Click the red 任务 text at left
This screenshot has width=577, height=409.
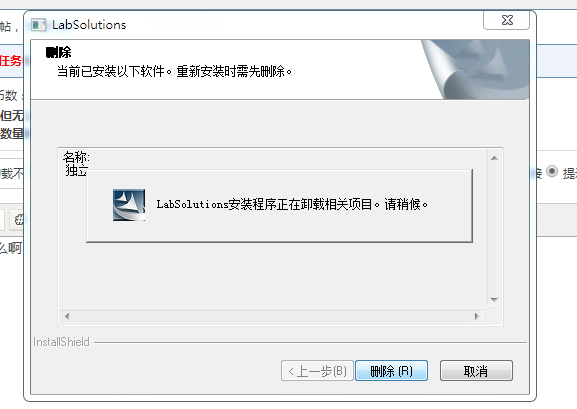point(11,60)
